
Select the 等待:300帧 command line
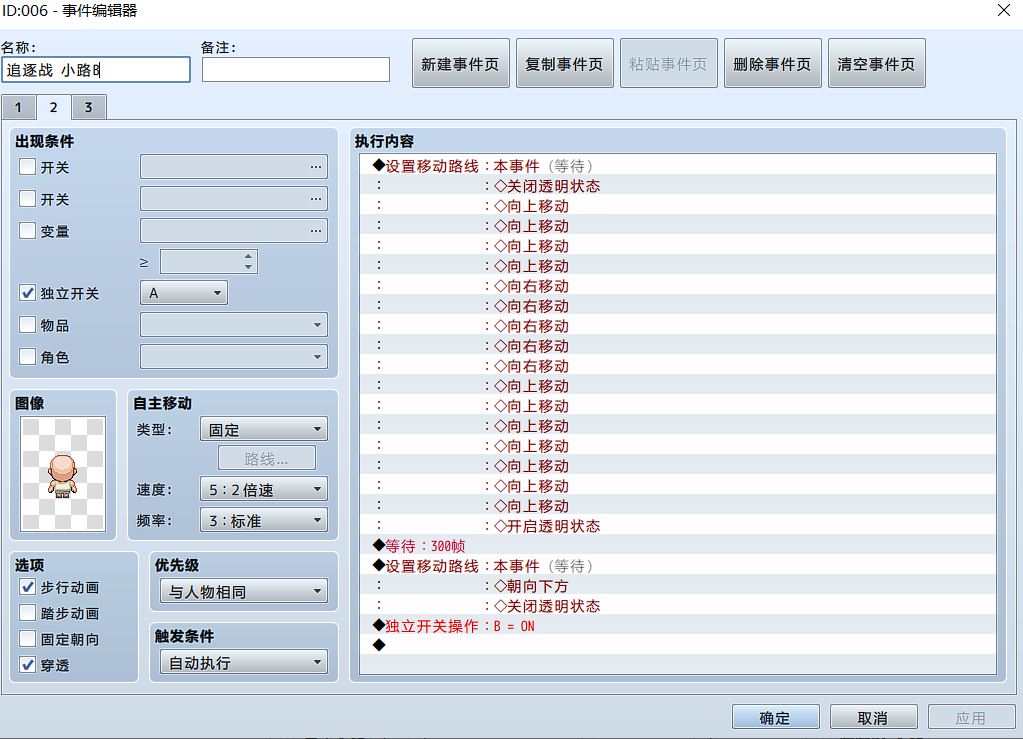click(678, 546)
